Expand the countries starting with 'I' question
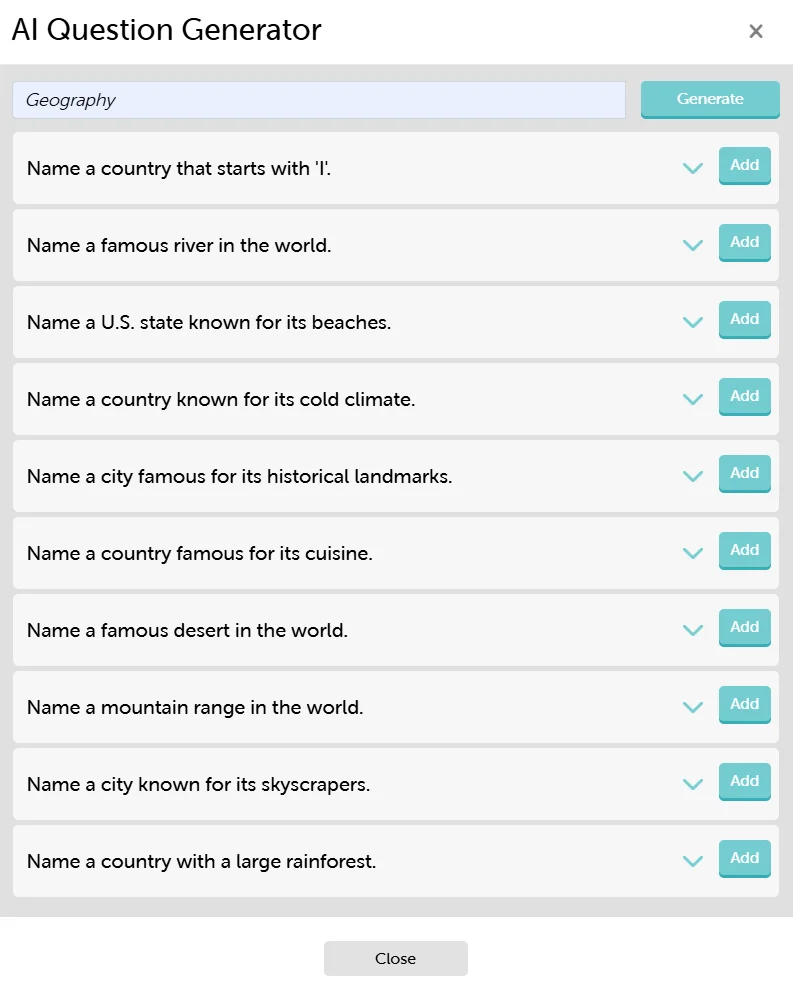 [x=692, y=169]
